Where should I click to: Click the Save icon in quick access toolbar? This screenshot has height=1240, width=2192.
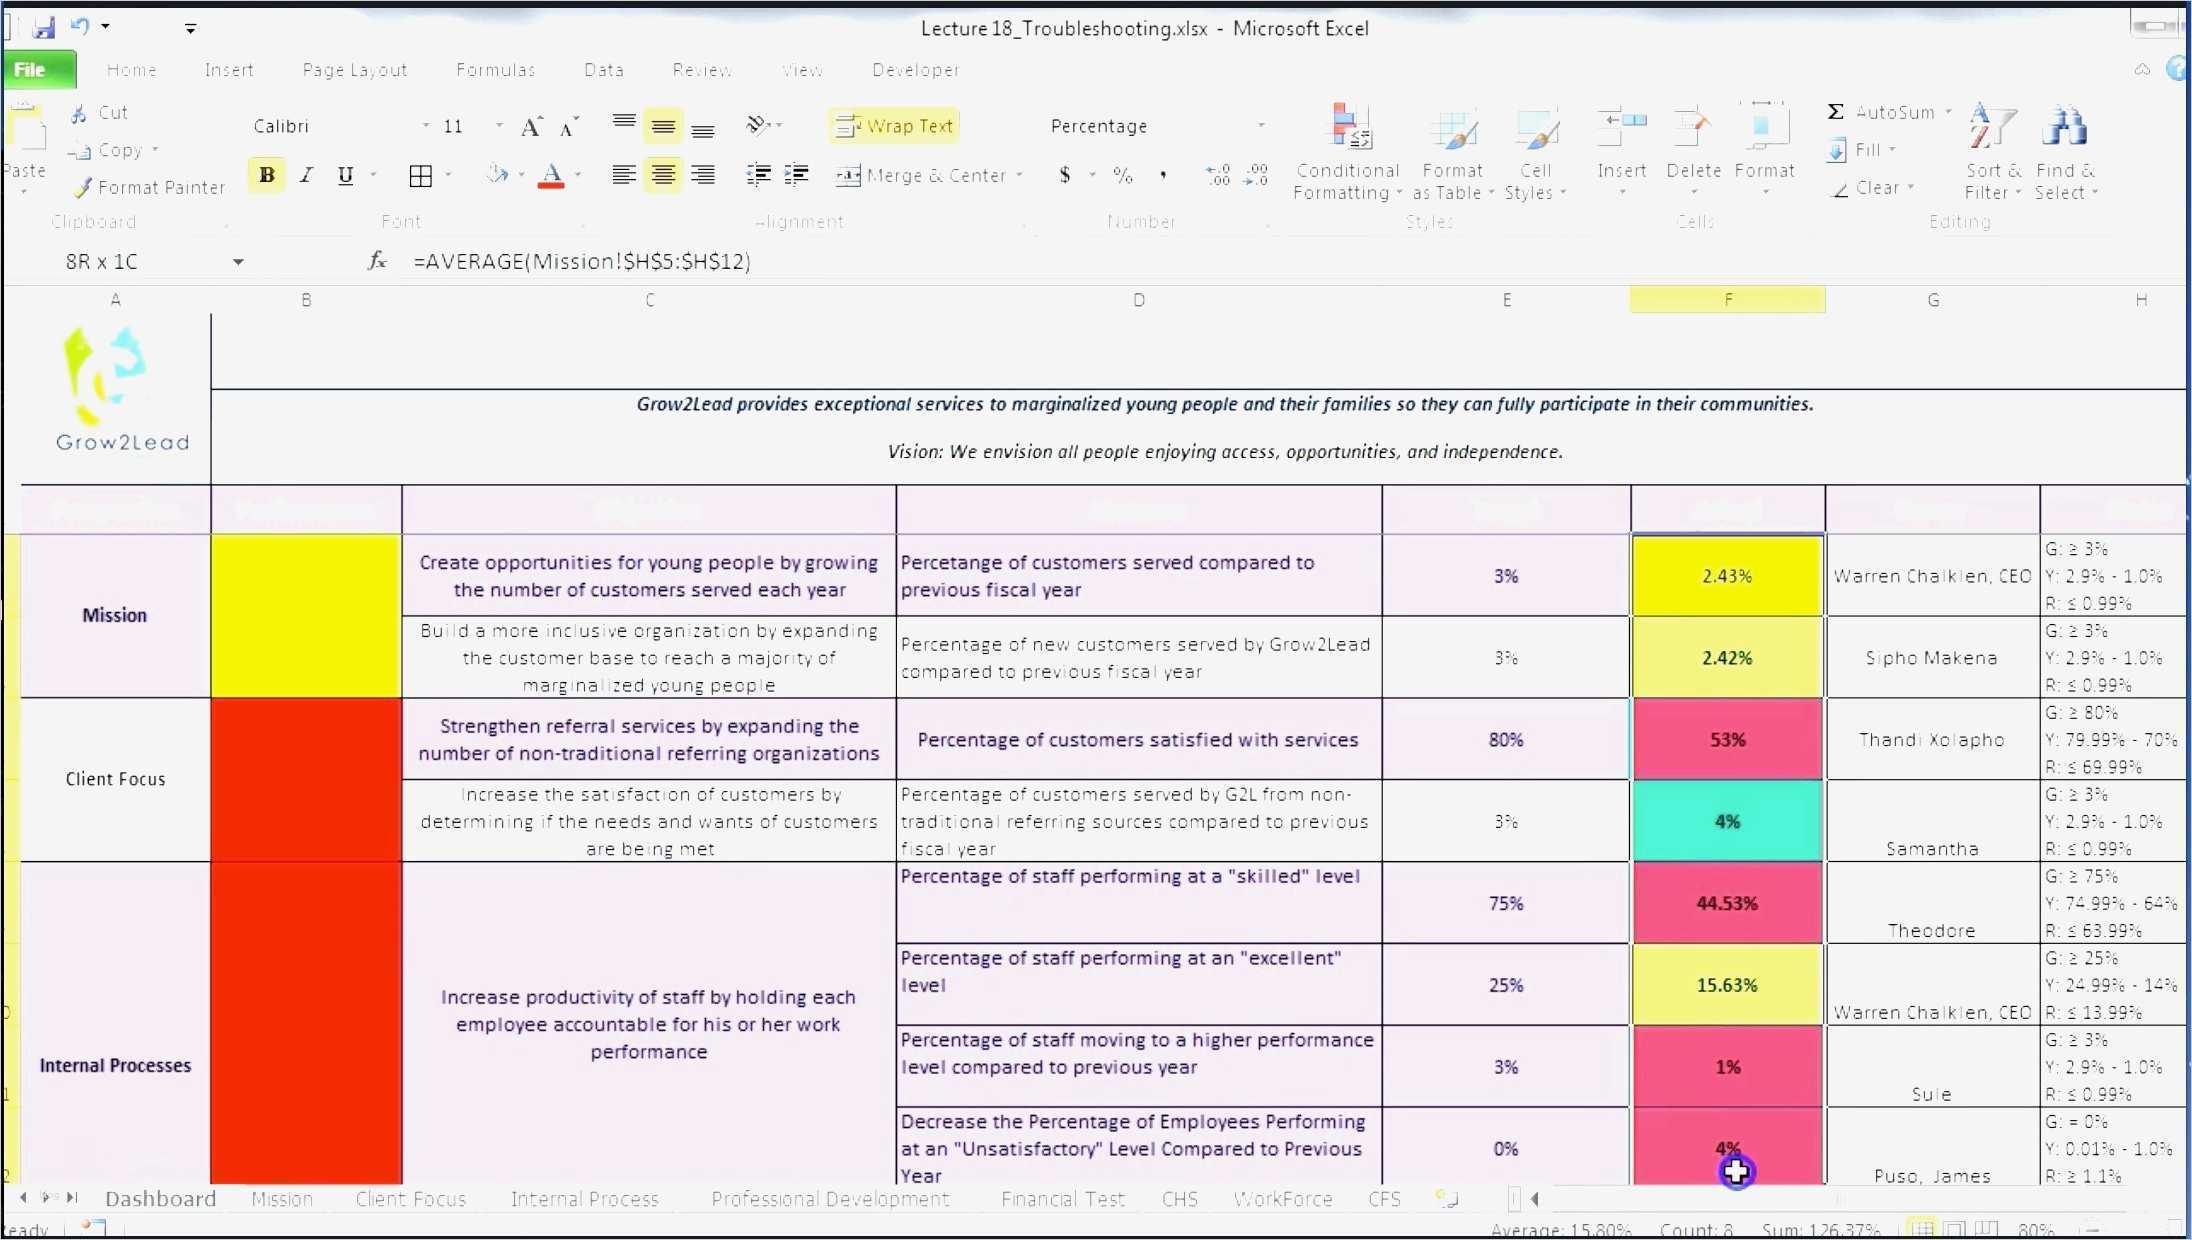pos(43,27)
